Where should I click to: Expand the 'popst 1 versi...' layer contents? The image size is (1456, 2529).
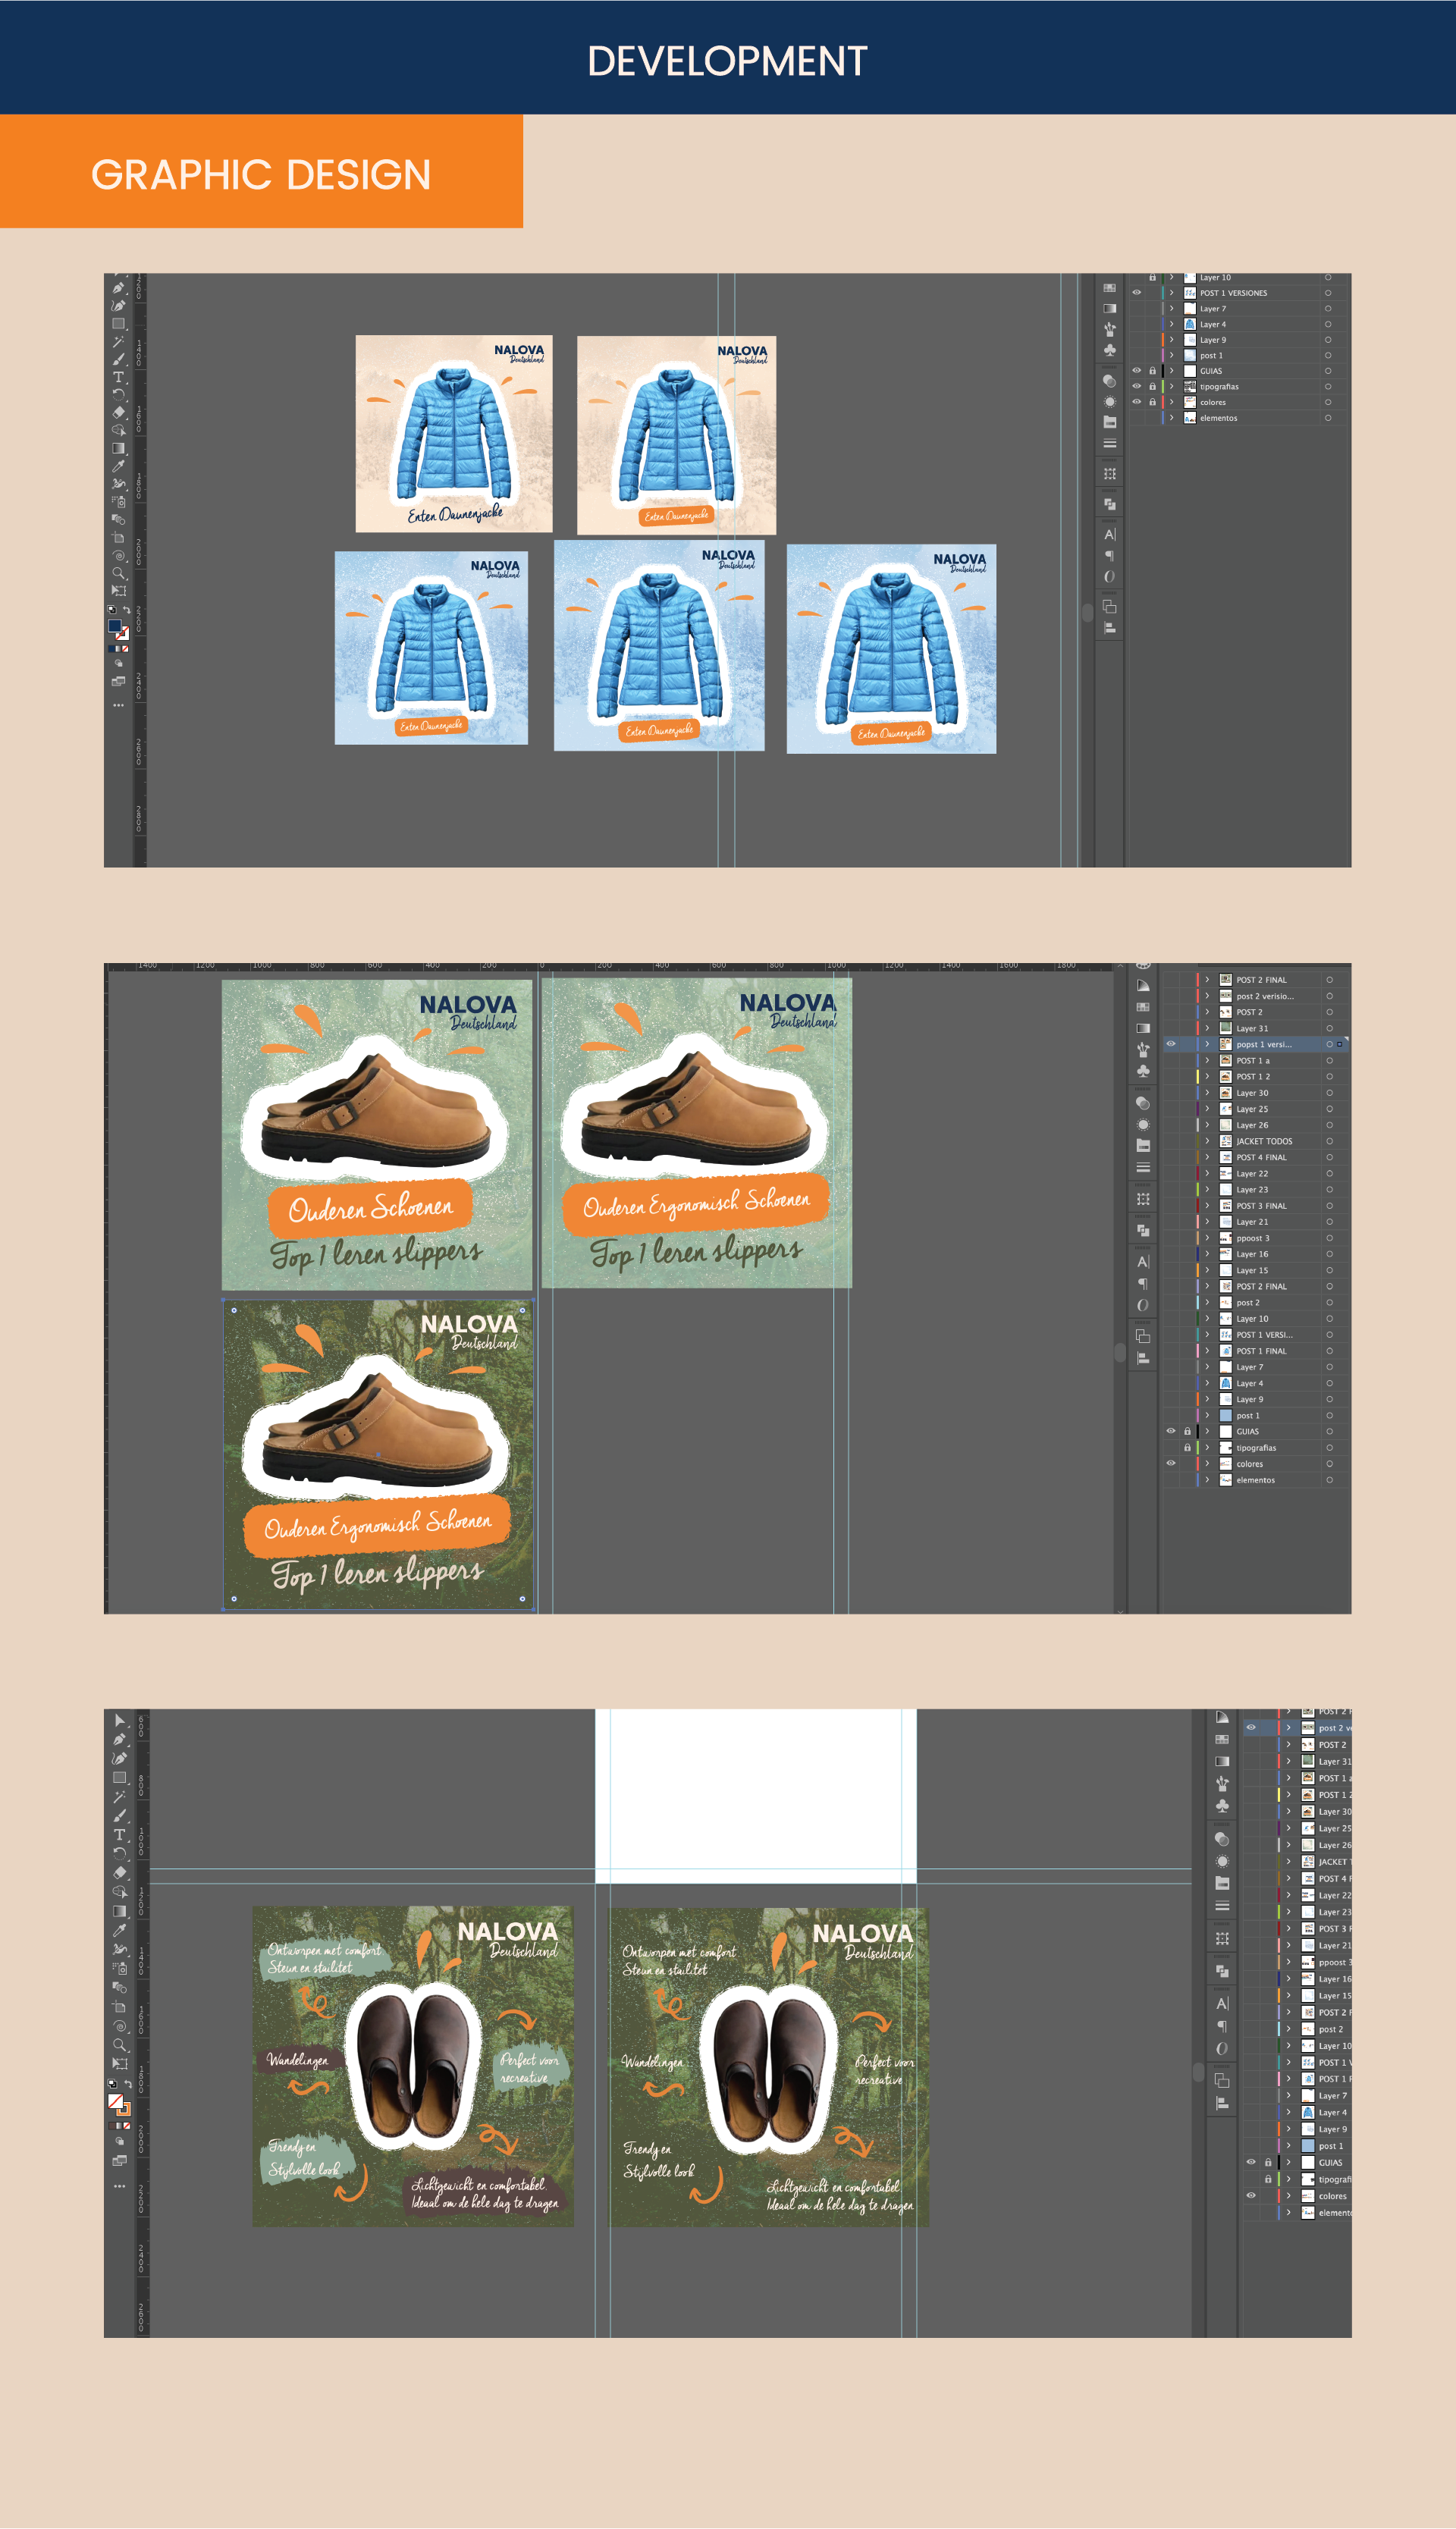click(x=1207, y=1044)
